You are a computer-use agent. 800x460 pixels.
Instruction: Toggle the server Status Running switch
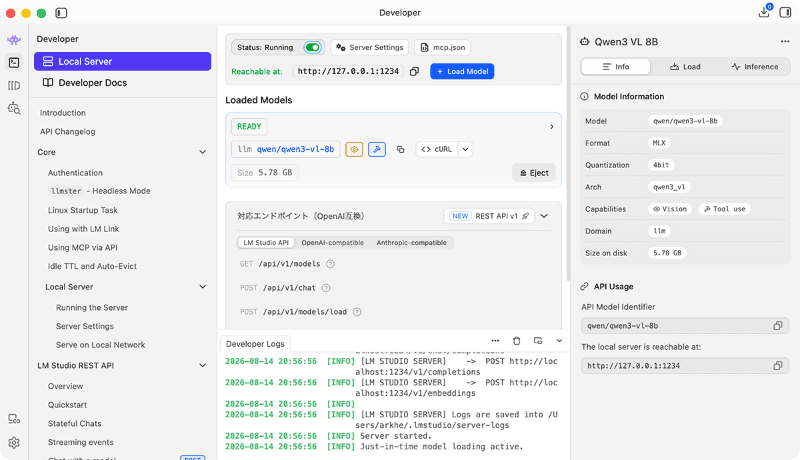tap(312, 47)
